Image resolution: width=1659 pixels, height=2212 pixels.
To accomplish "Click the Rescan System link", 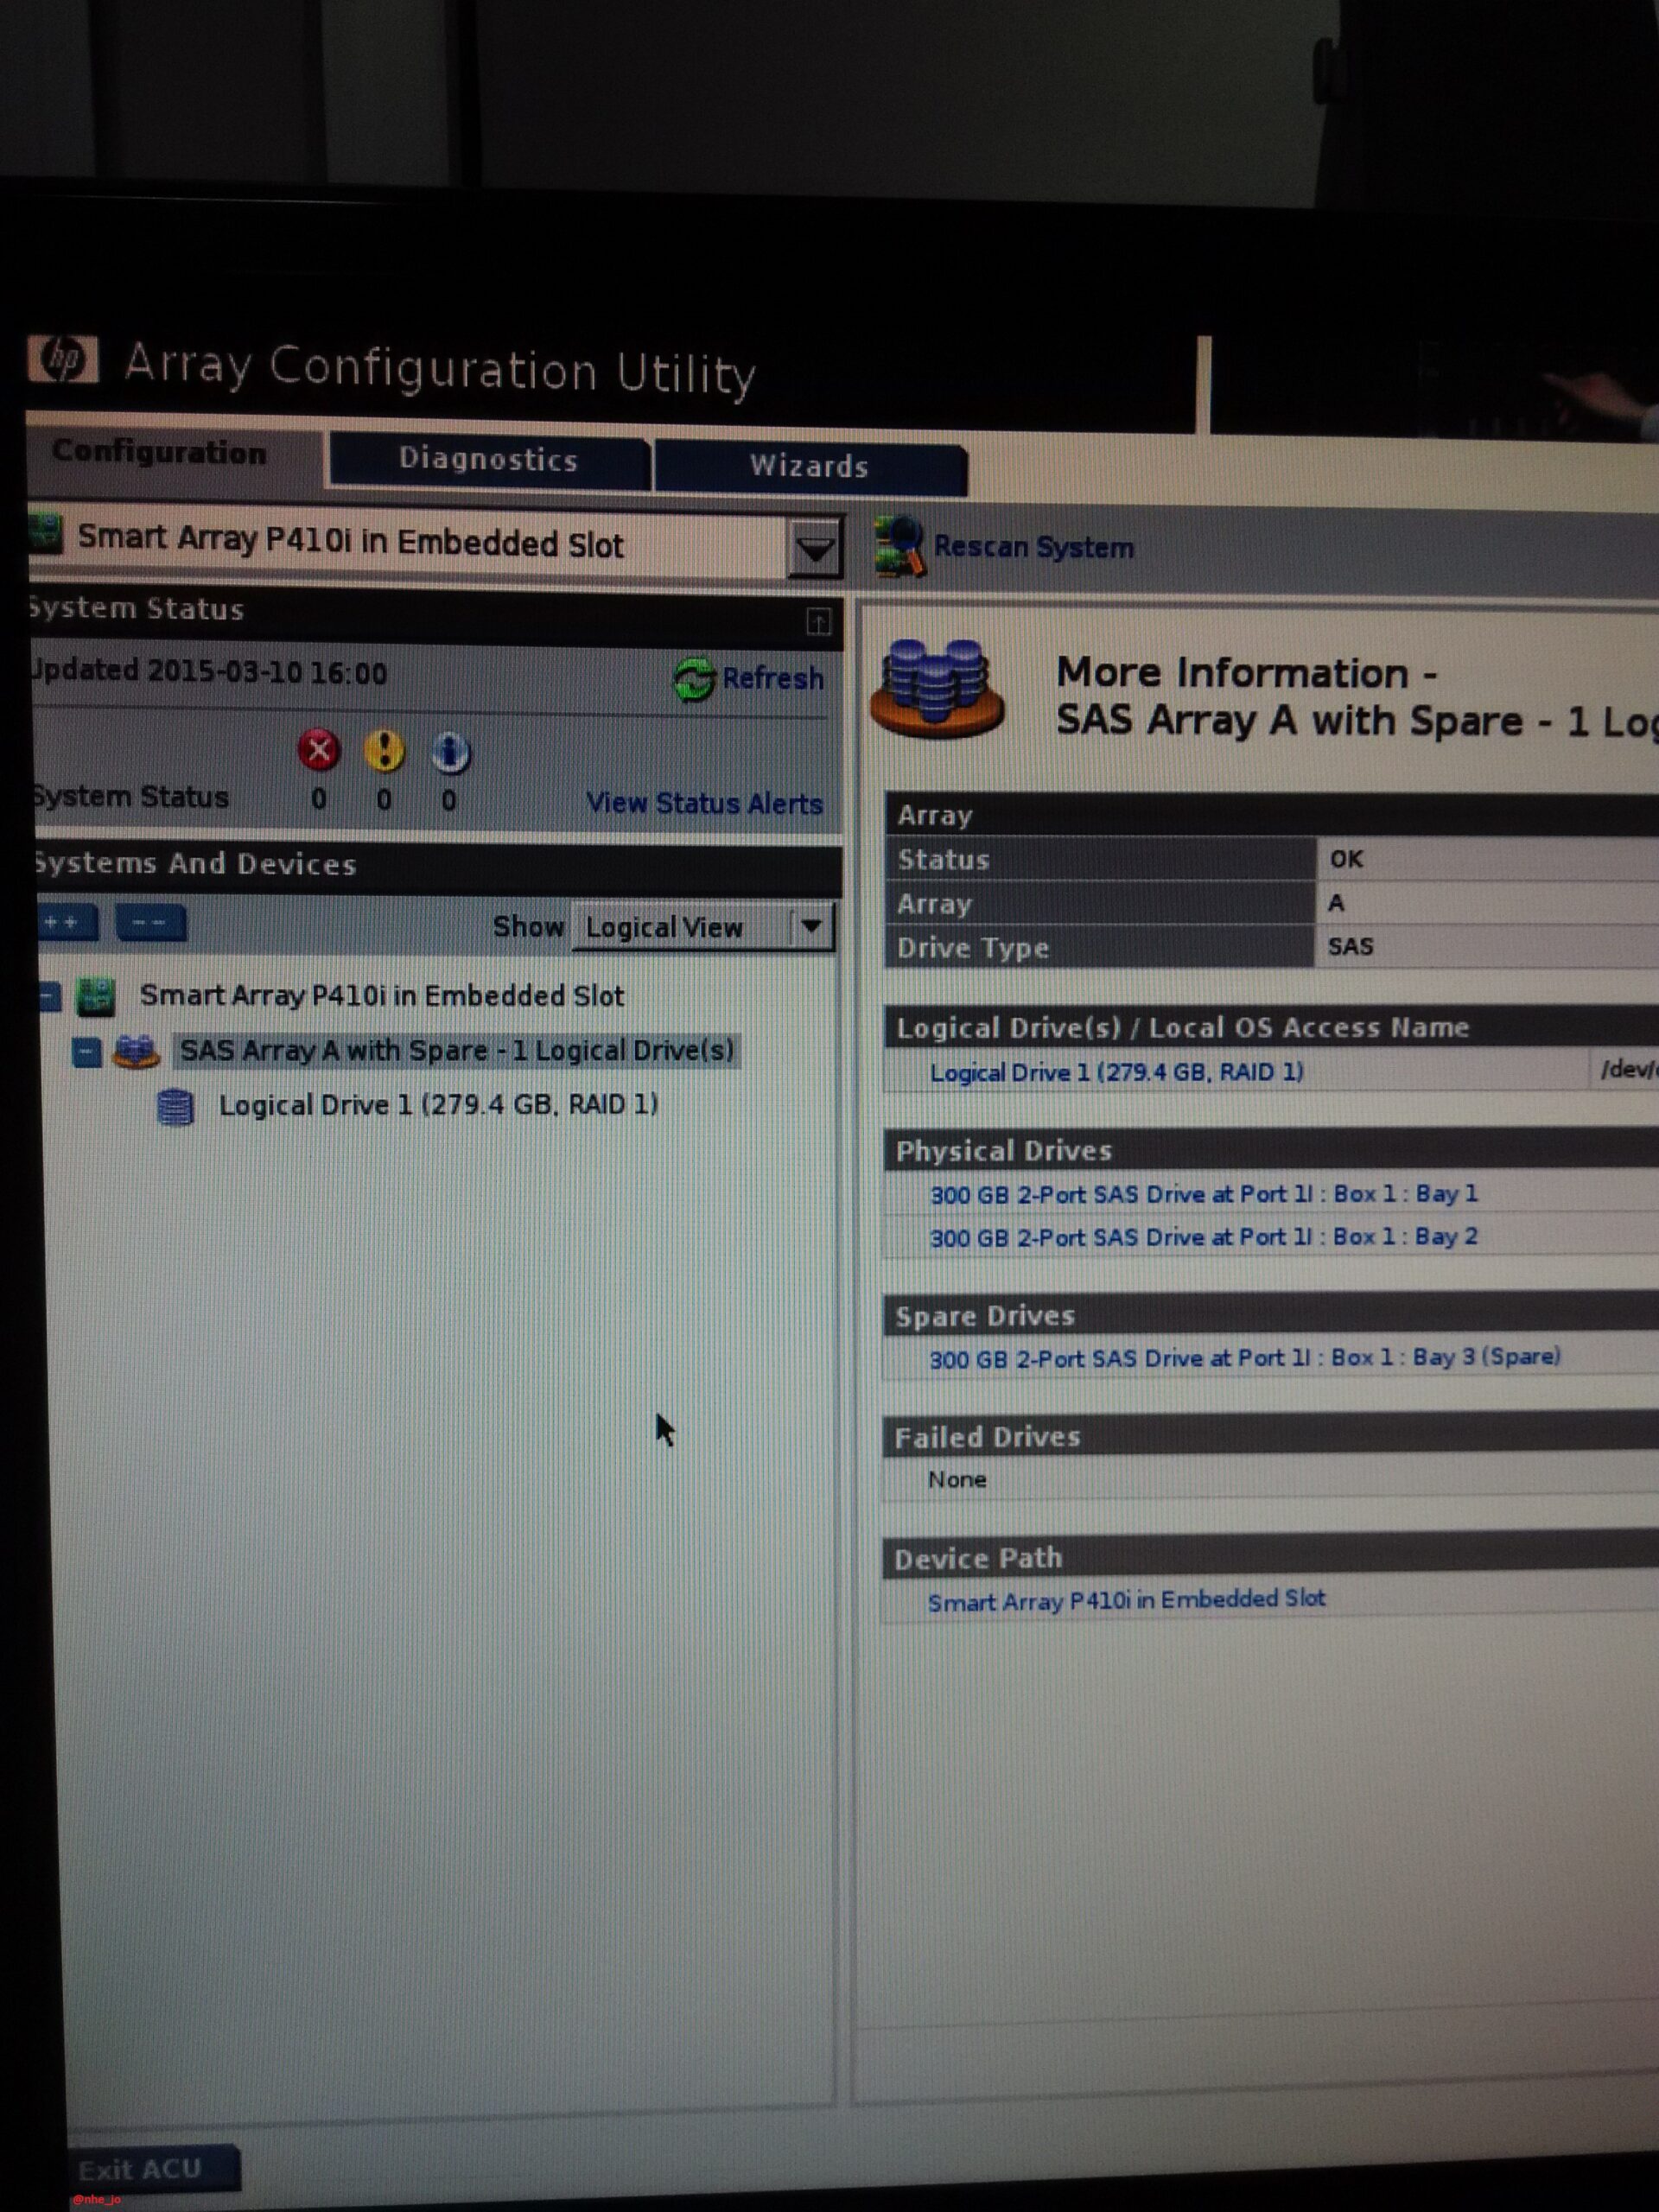I will point(1033,548).
